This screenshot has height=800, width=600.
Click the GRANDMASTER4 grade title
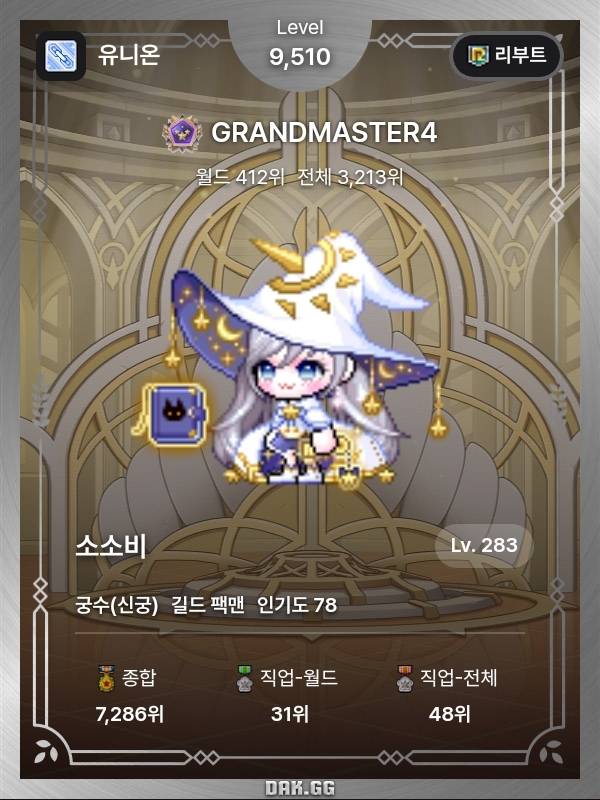(324, 133)
